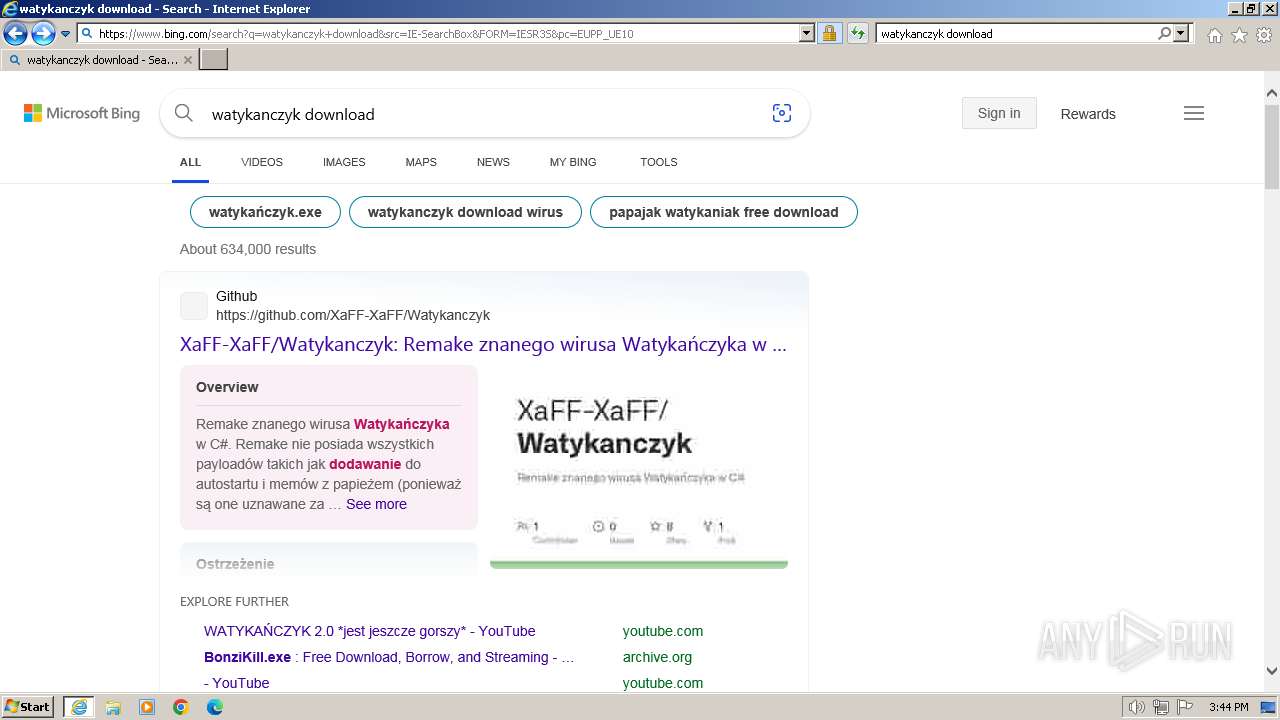The width and height of the screenshot is (1280, 720).
Task: Open the MY BING tab
Action: point(573,162)
